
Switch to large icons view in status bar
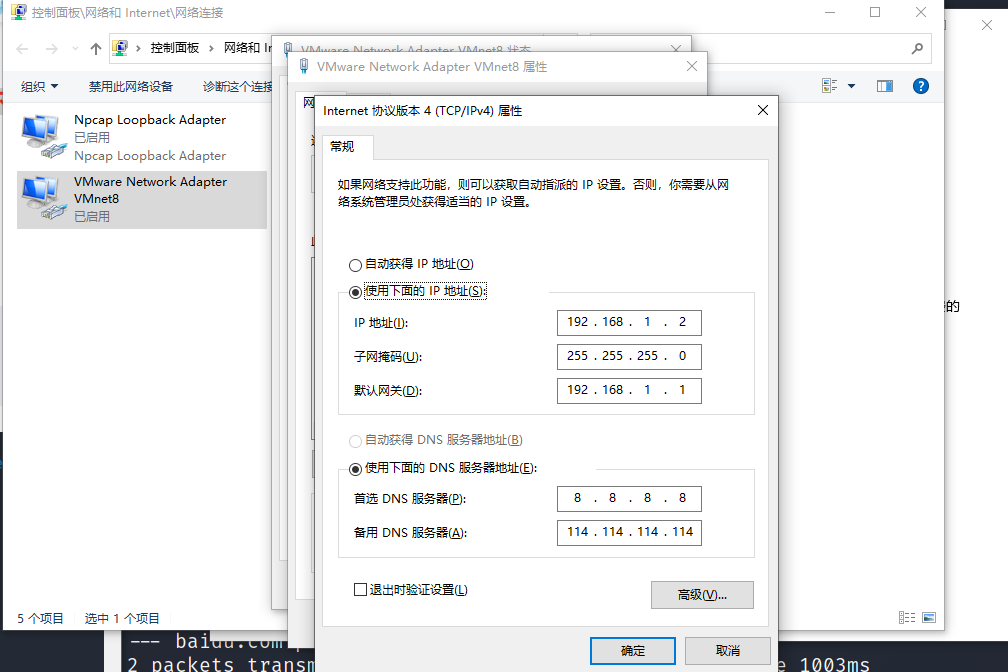(929, 617)
